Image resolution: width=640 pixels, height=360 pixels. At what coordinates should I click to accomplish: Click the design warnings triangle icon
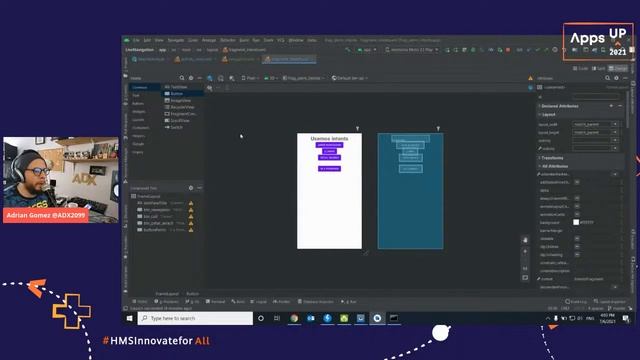tap(531, 78)
